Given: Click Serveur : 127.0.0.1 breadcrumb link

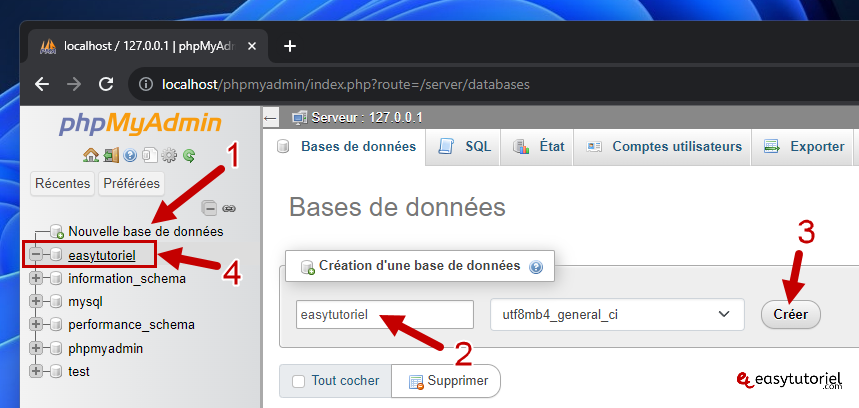Looking at the screenshot, I should pyautogui.click(x=366, y=118).
